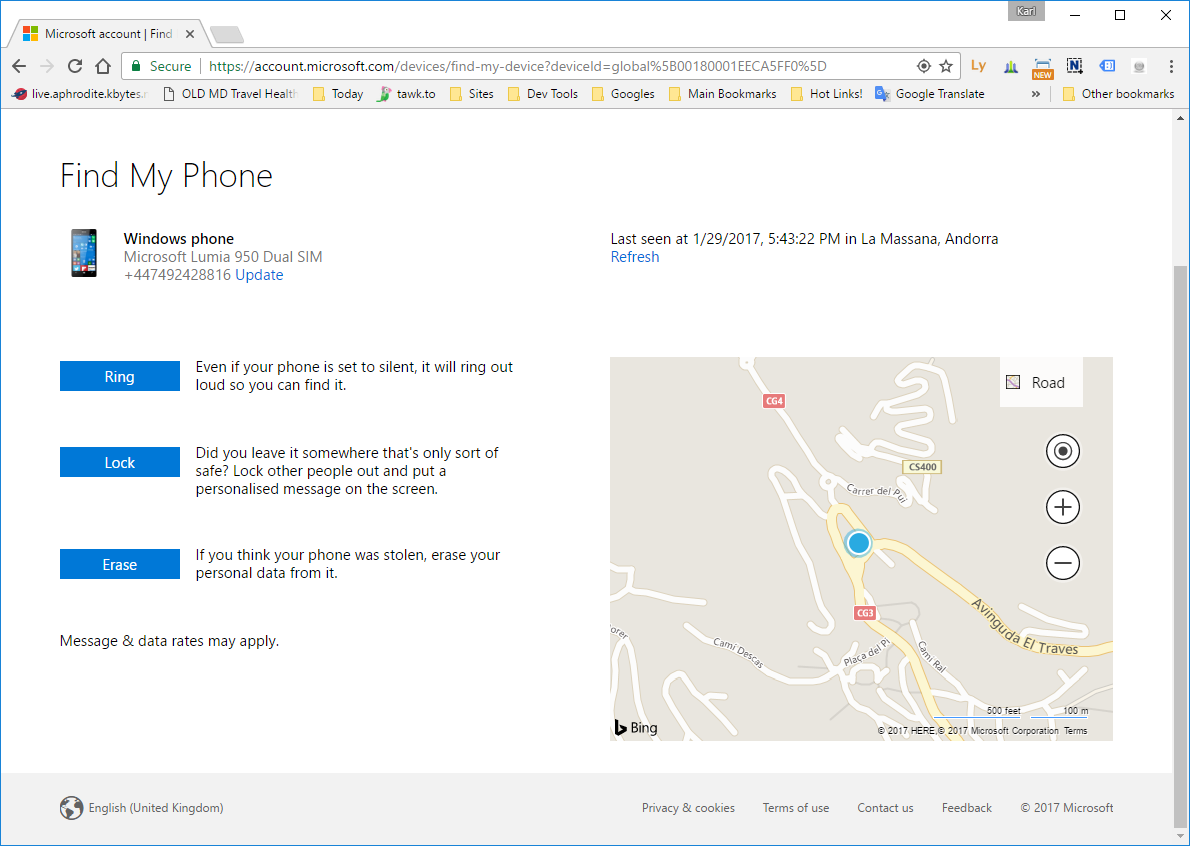Click the Update phone number link
The width and height of the screenshot is (1190, 846).
point(259,275)
